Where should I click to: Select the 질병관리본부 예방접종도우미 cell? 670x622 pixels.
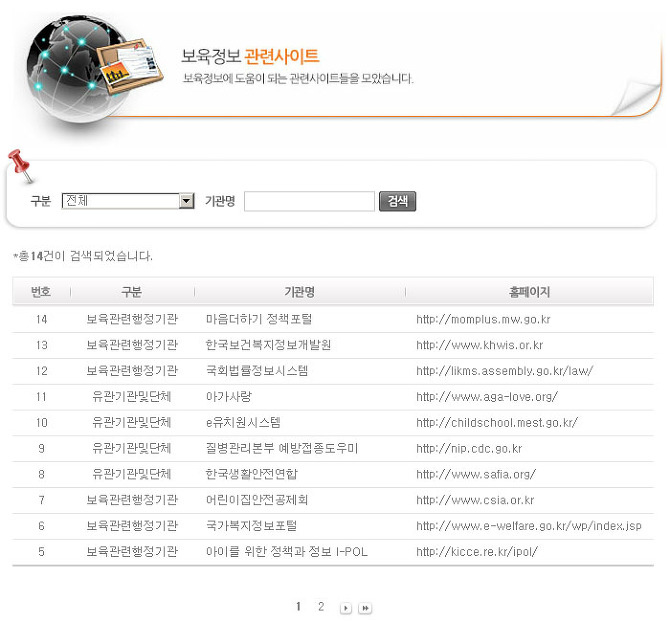pyautogui.click(x=282, y=448)
